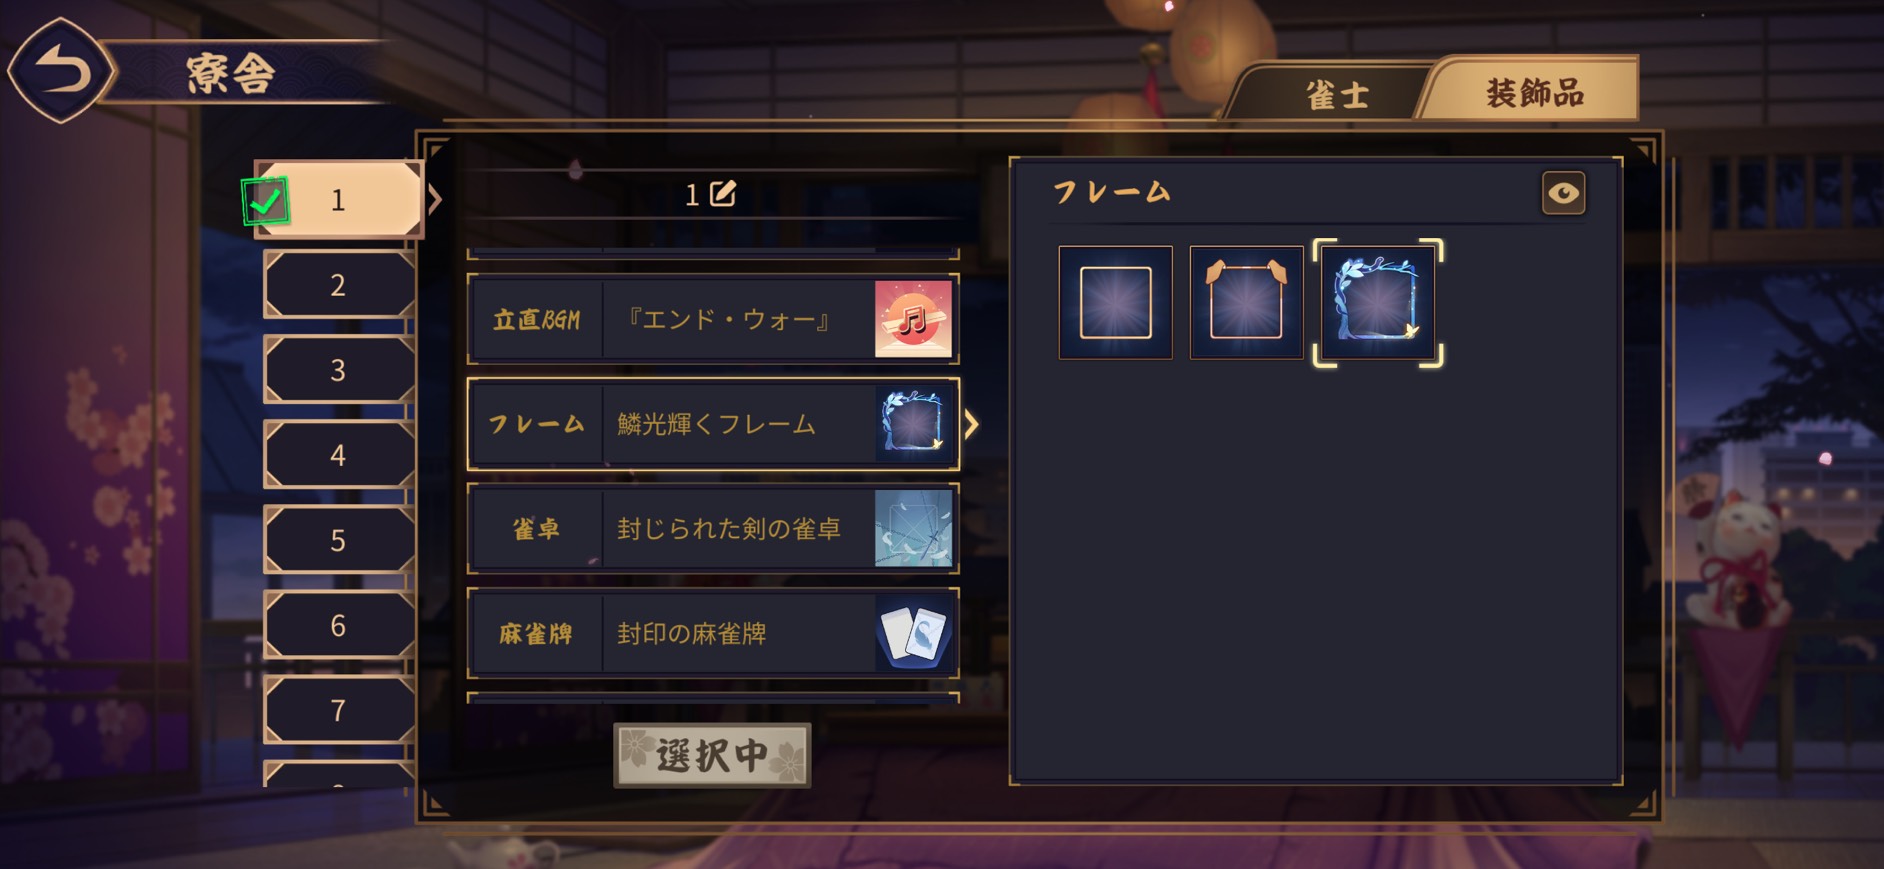Click the 選択中 button
Screen dimensions: 1884x869
(712, 755)
